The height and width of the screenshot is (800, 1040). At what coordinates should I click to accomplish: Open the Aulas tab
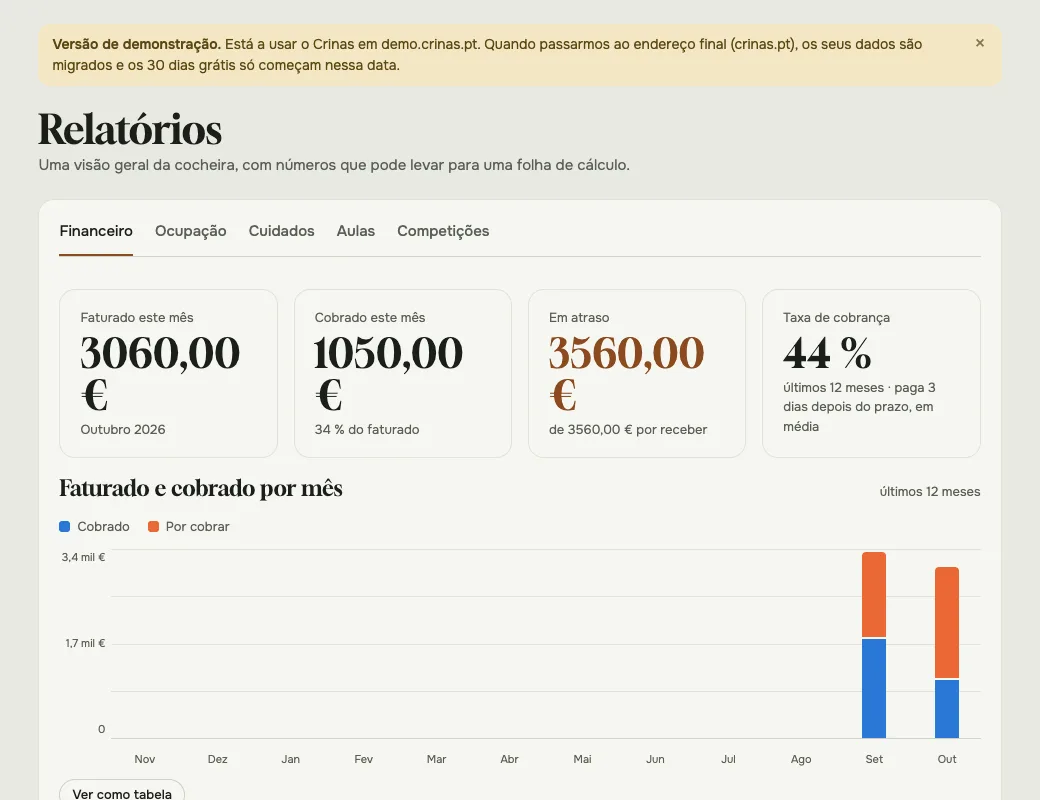(356, 231)
